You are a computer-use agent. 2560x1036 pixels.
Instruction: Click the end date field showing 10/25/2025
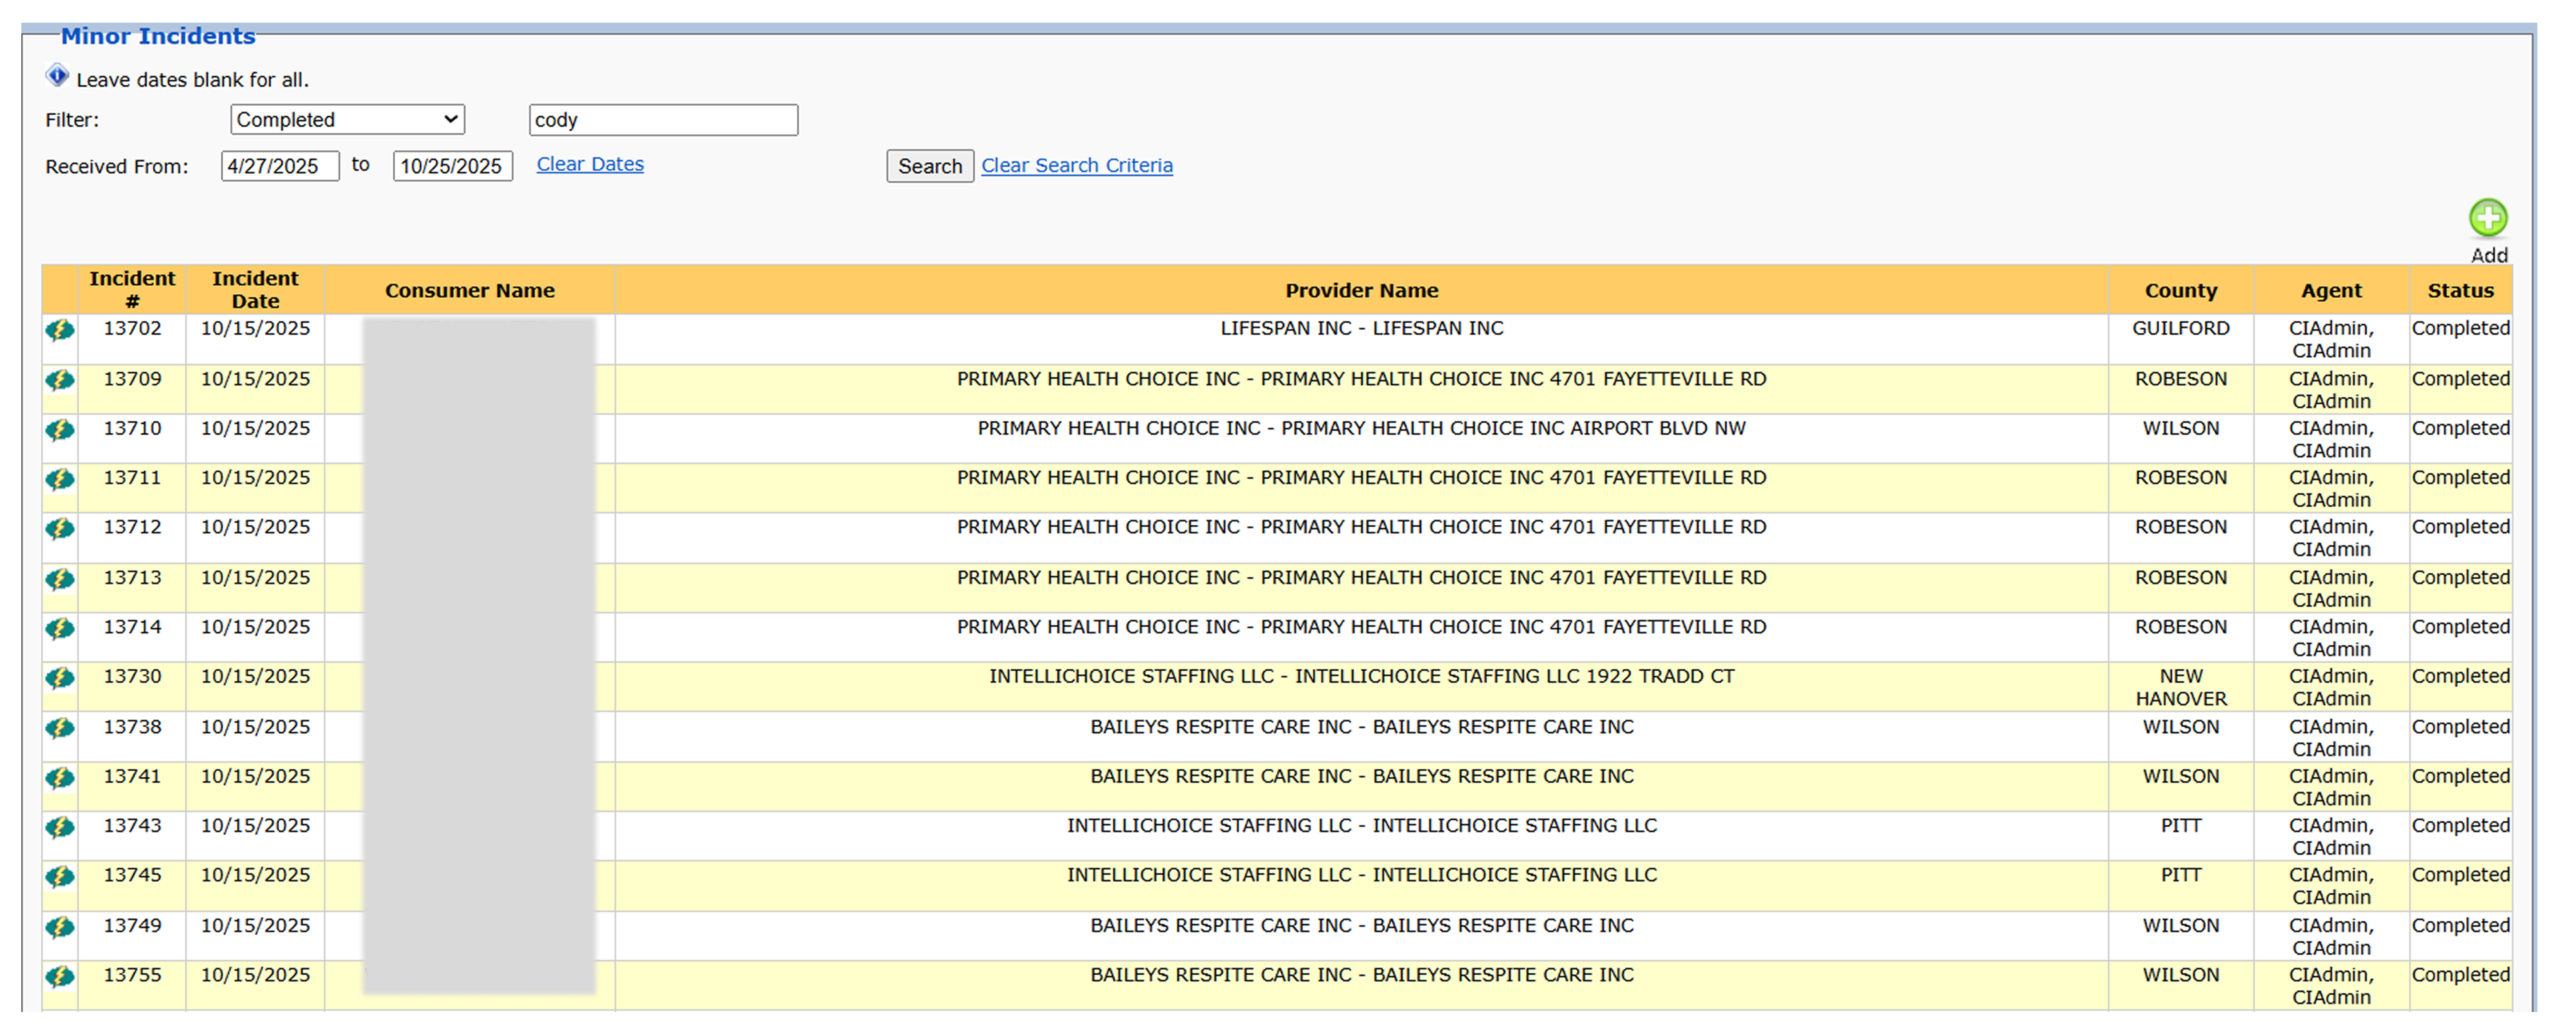coord(452,166)
